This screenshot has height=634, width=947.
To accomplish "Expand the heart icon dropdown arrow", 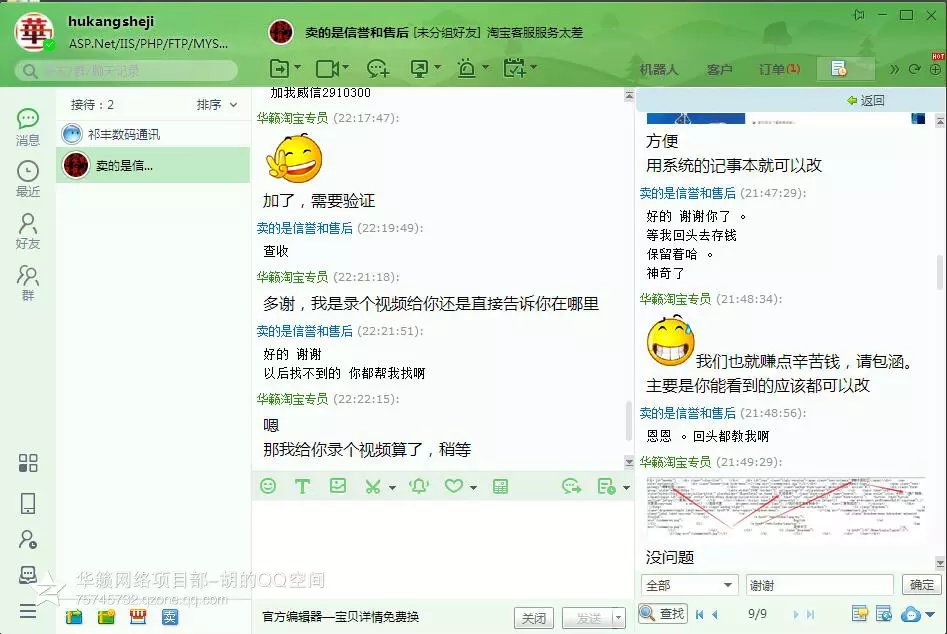I will [x=473, y=487].
